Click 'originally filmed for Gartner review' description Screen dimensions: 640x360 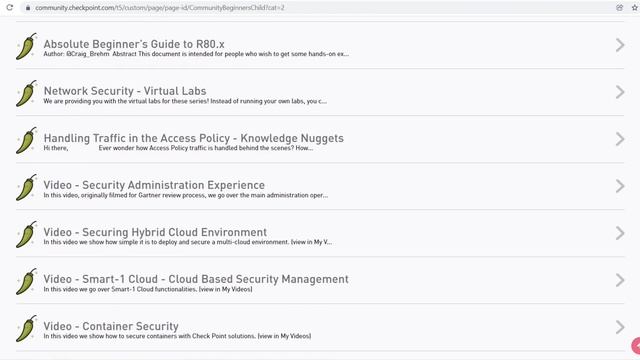(186, 195)
